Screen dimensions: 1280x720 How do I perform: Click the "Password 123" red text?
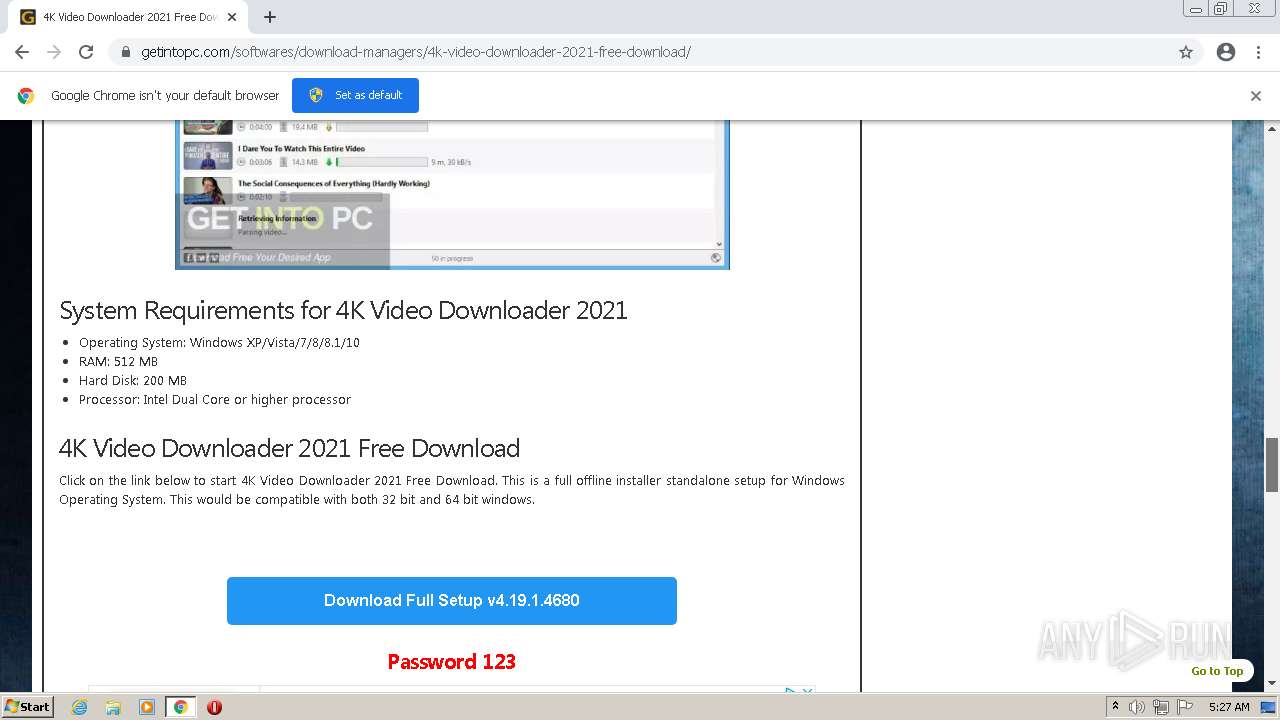(452, 662)
